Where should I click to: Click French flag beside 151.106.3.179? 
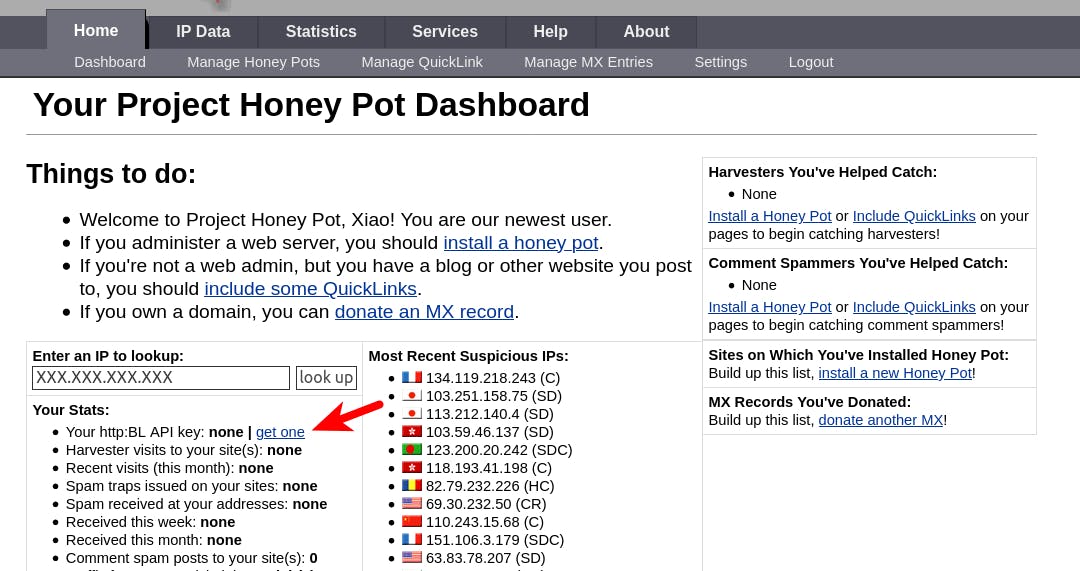click(412, 539)
